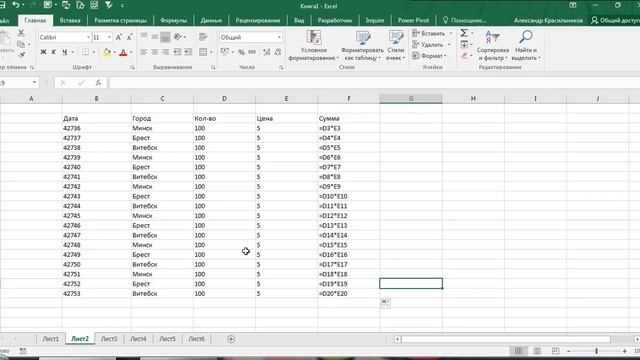The width and height of the screenshot is (640, 360).
Task: Align text to the middle vertically
Action: [x=155, y=37]
